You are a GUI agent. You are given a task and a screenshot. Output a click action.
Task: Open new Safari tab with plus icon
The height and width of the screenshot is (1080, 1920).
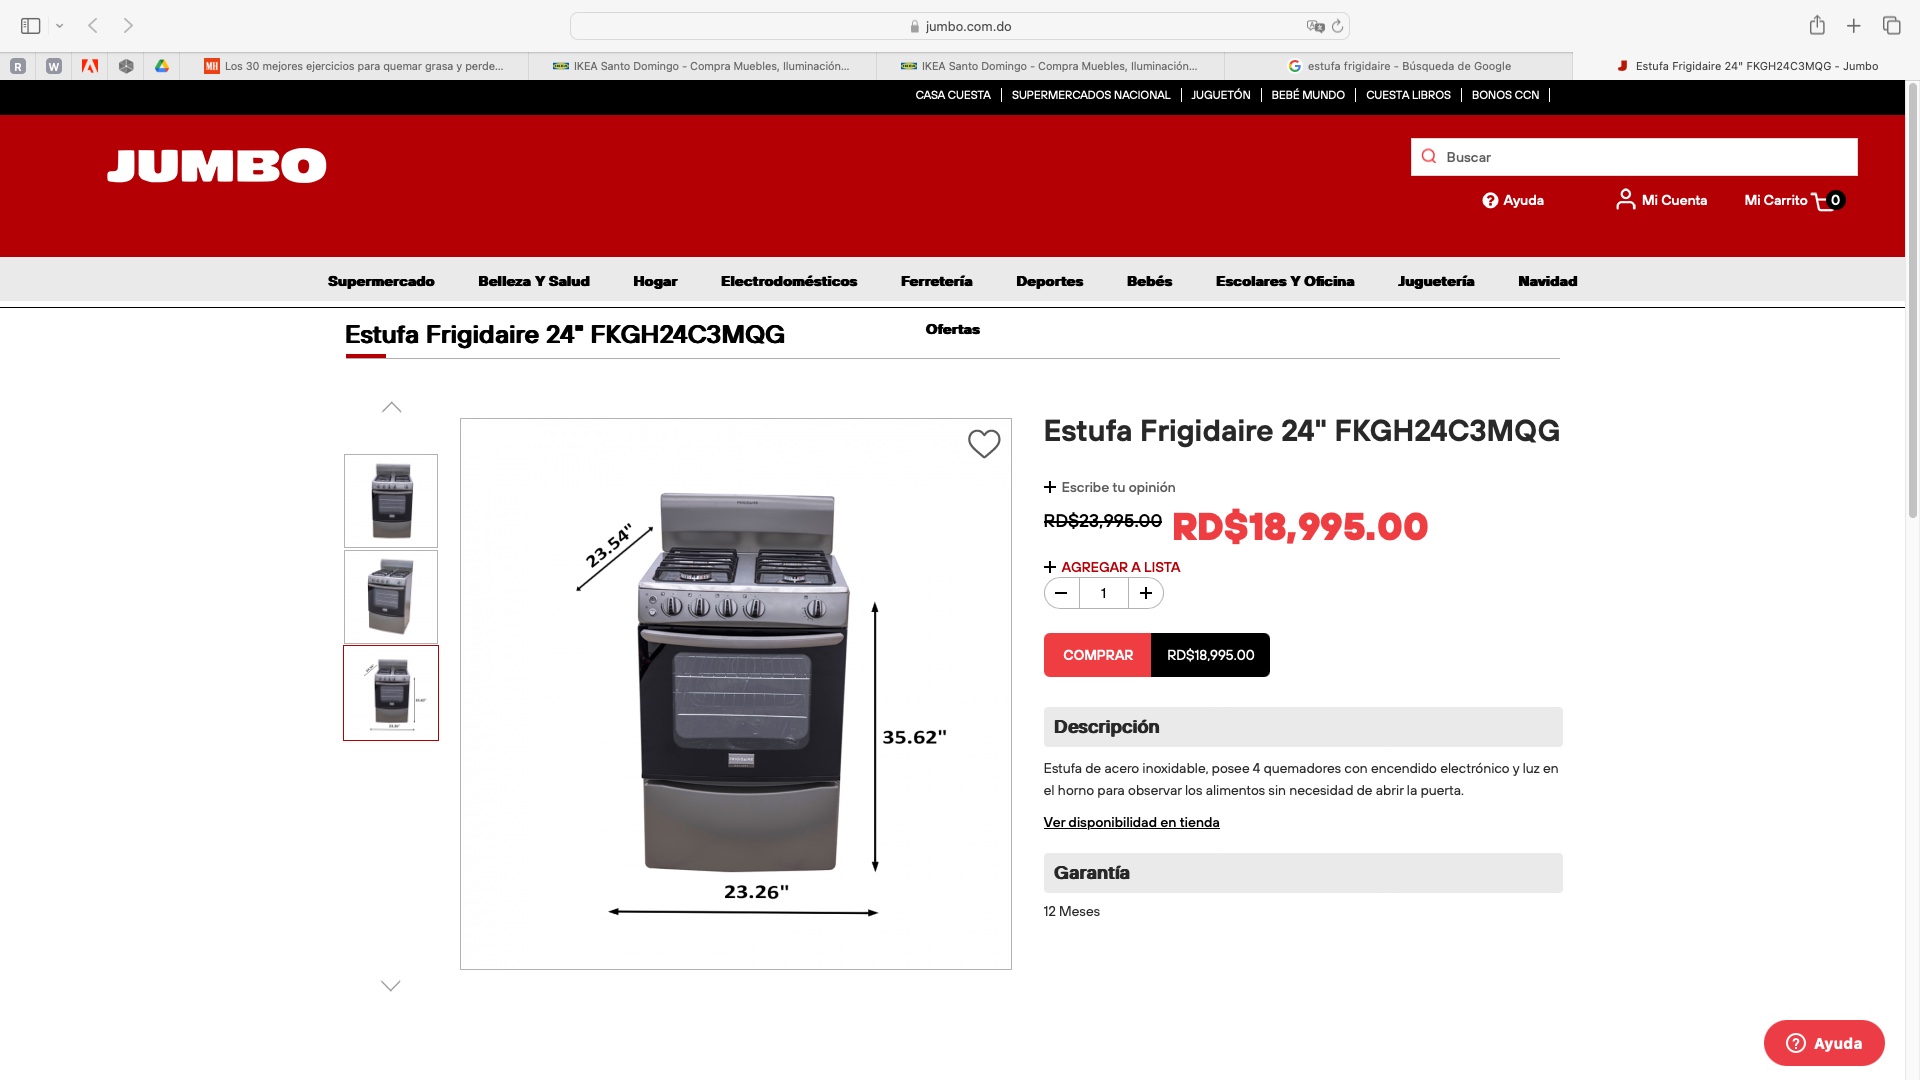tap(1854, 26)
